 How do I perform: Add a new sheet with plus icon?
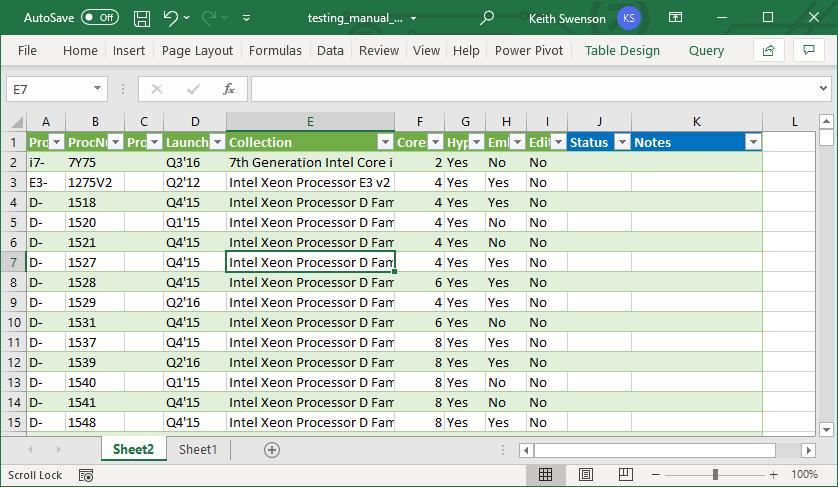[x=271, y=450]
